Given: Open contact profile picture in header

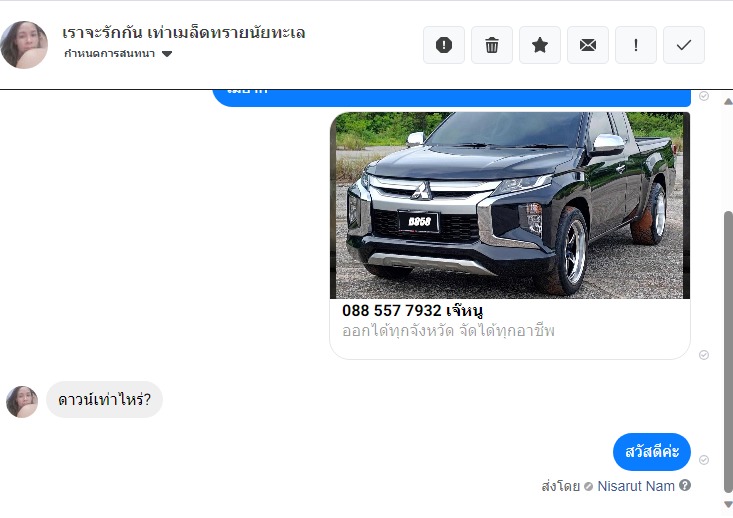Looking at the screenshot, I should pyautogui.click(x=24, y=44).
